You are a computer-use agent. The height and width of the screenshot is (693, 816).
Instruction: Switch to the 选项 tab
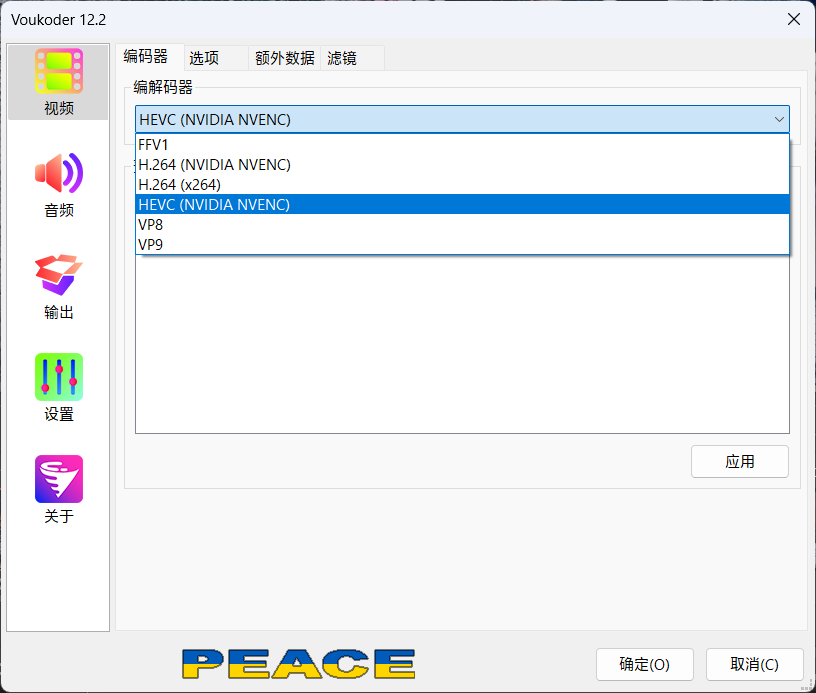(204, 58)
